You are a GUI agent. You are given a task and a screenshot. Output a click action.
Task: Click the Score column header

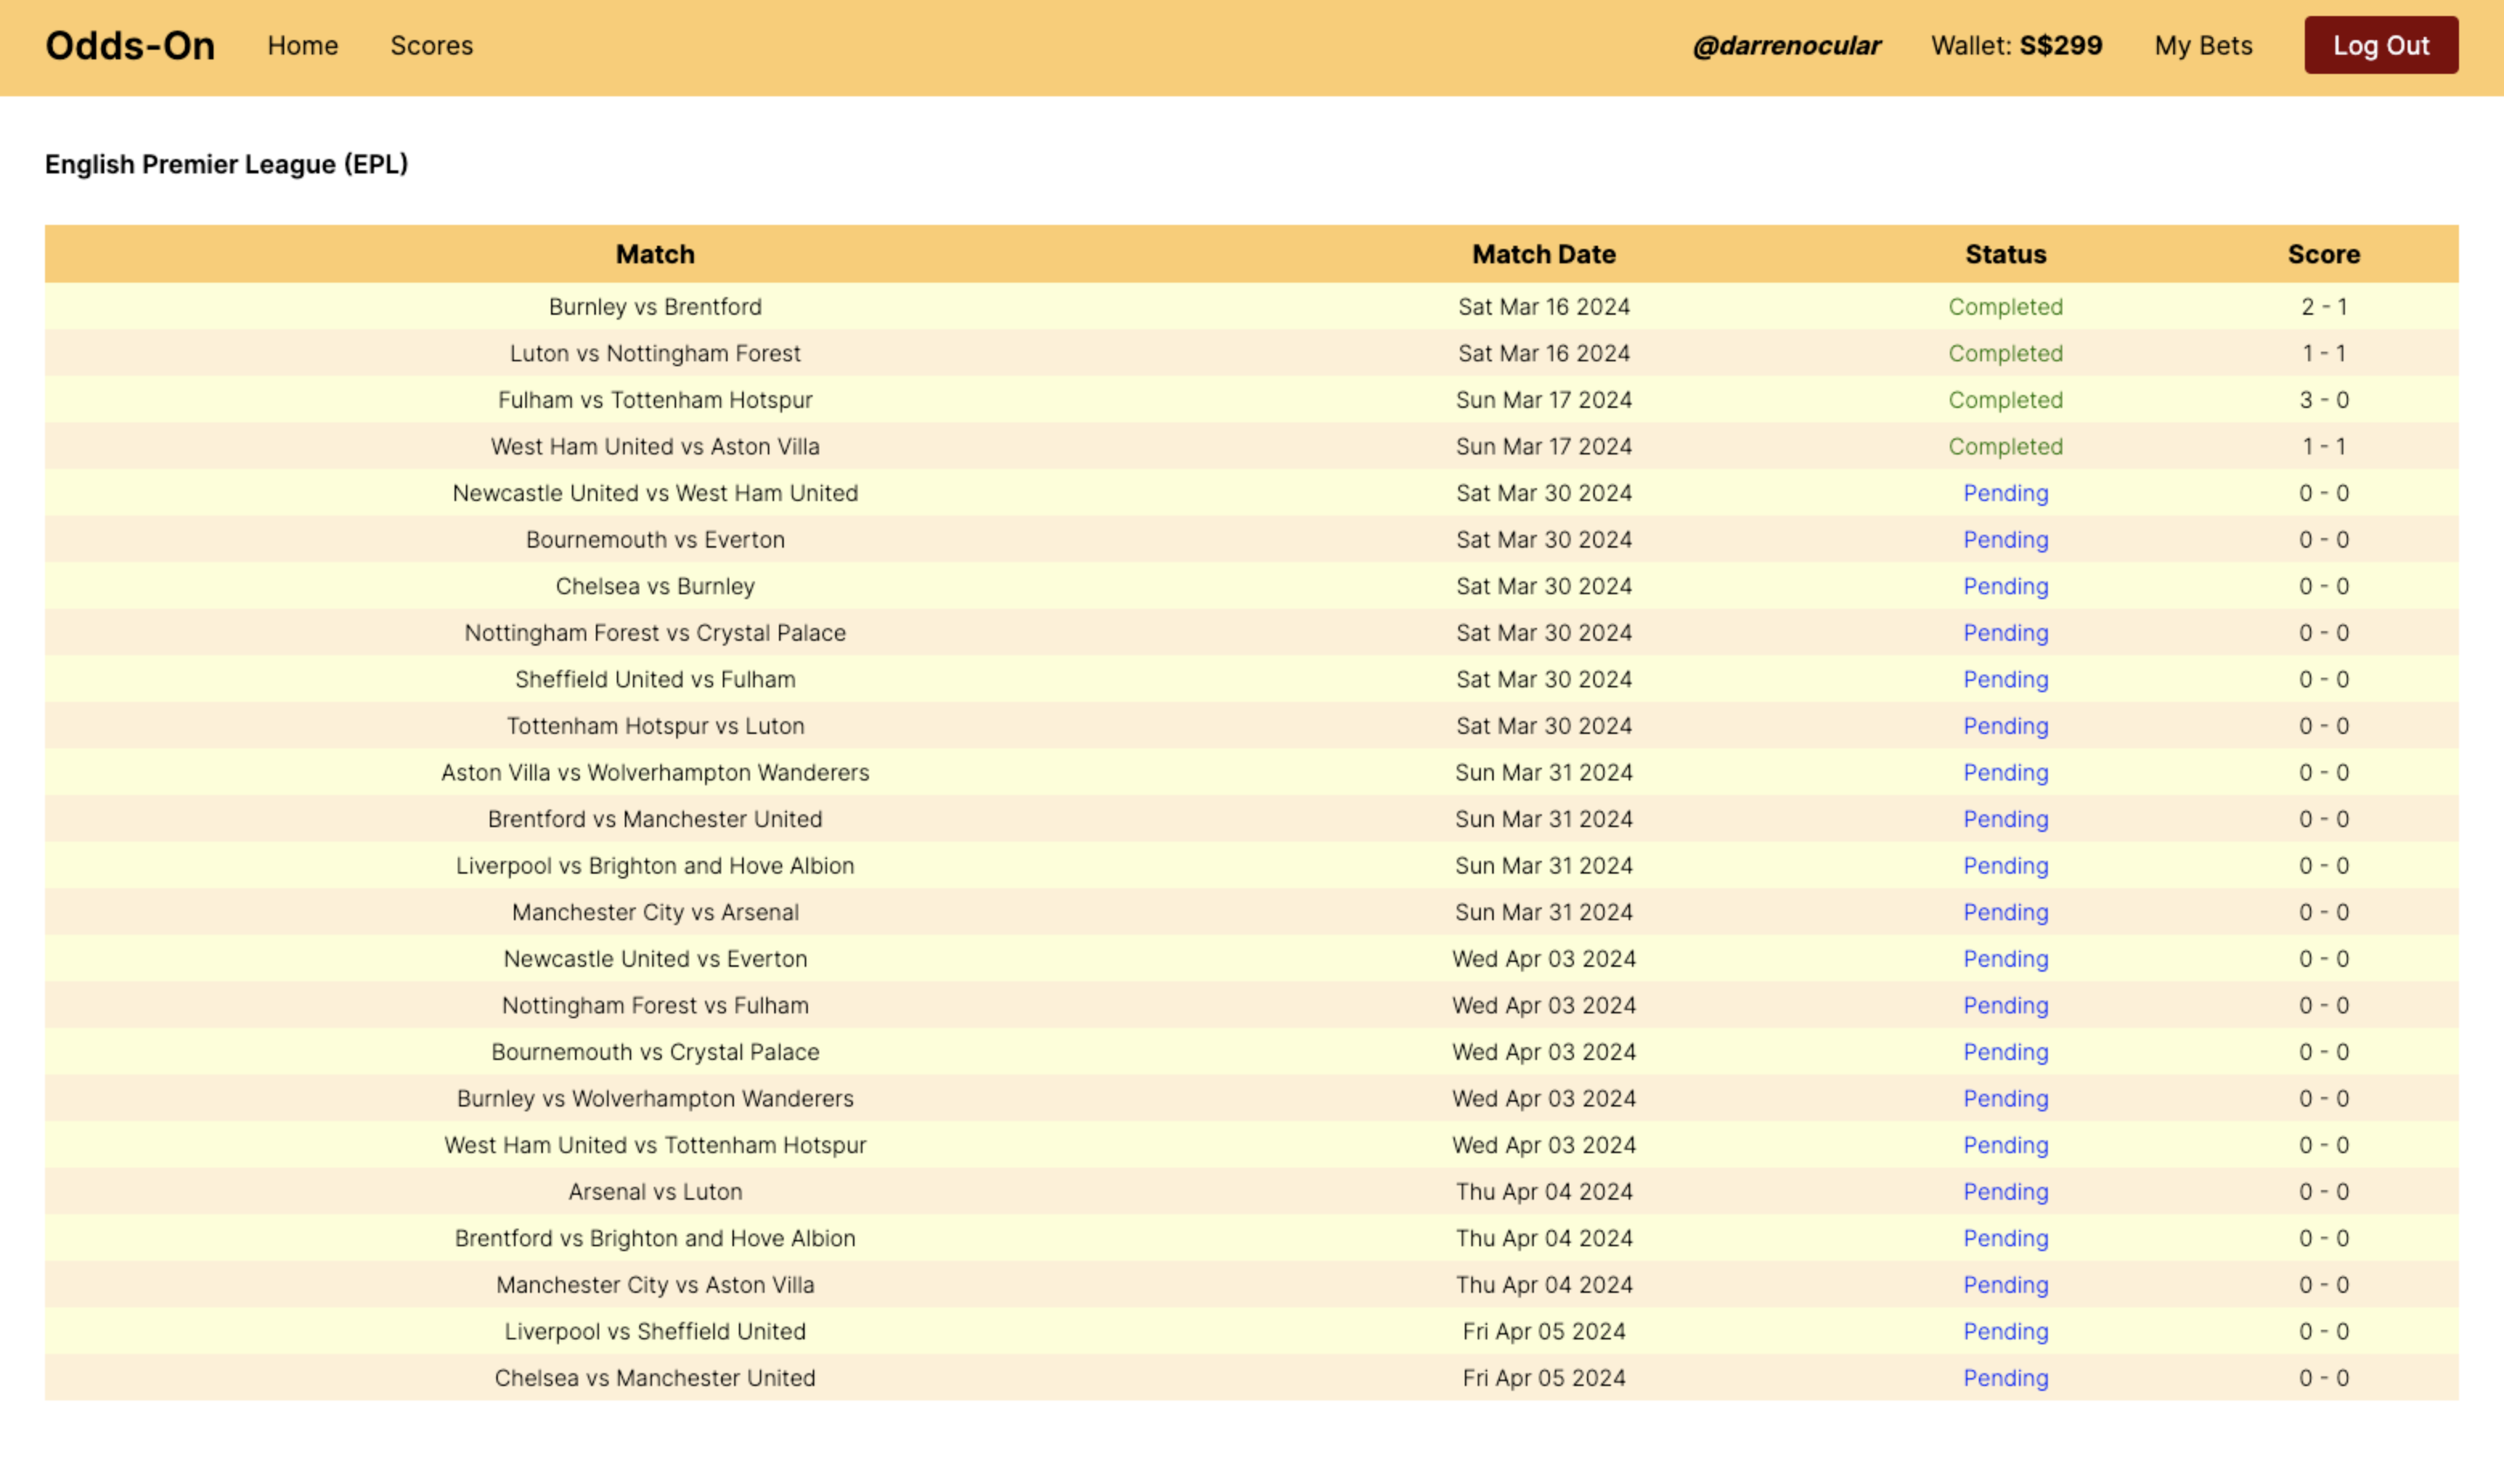pyautogui.click(x=2323, y=254)
